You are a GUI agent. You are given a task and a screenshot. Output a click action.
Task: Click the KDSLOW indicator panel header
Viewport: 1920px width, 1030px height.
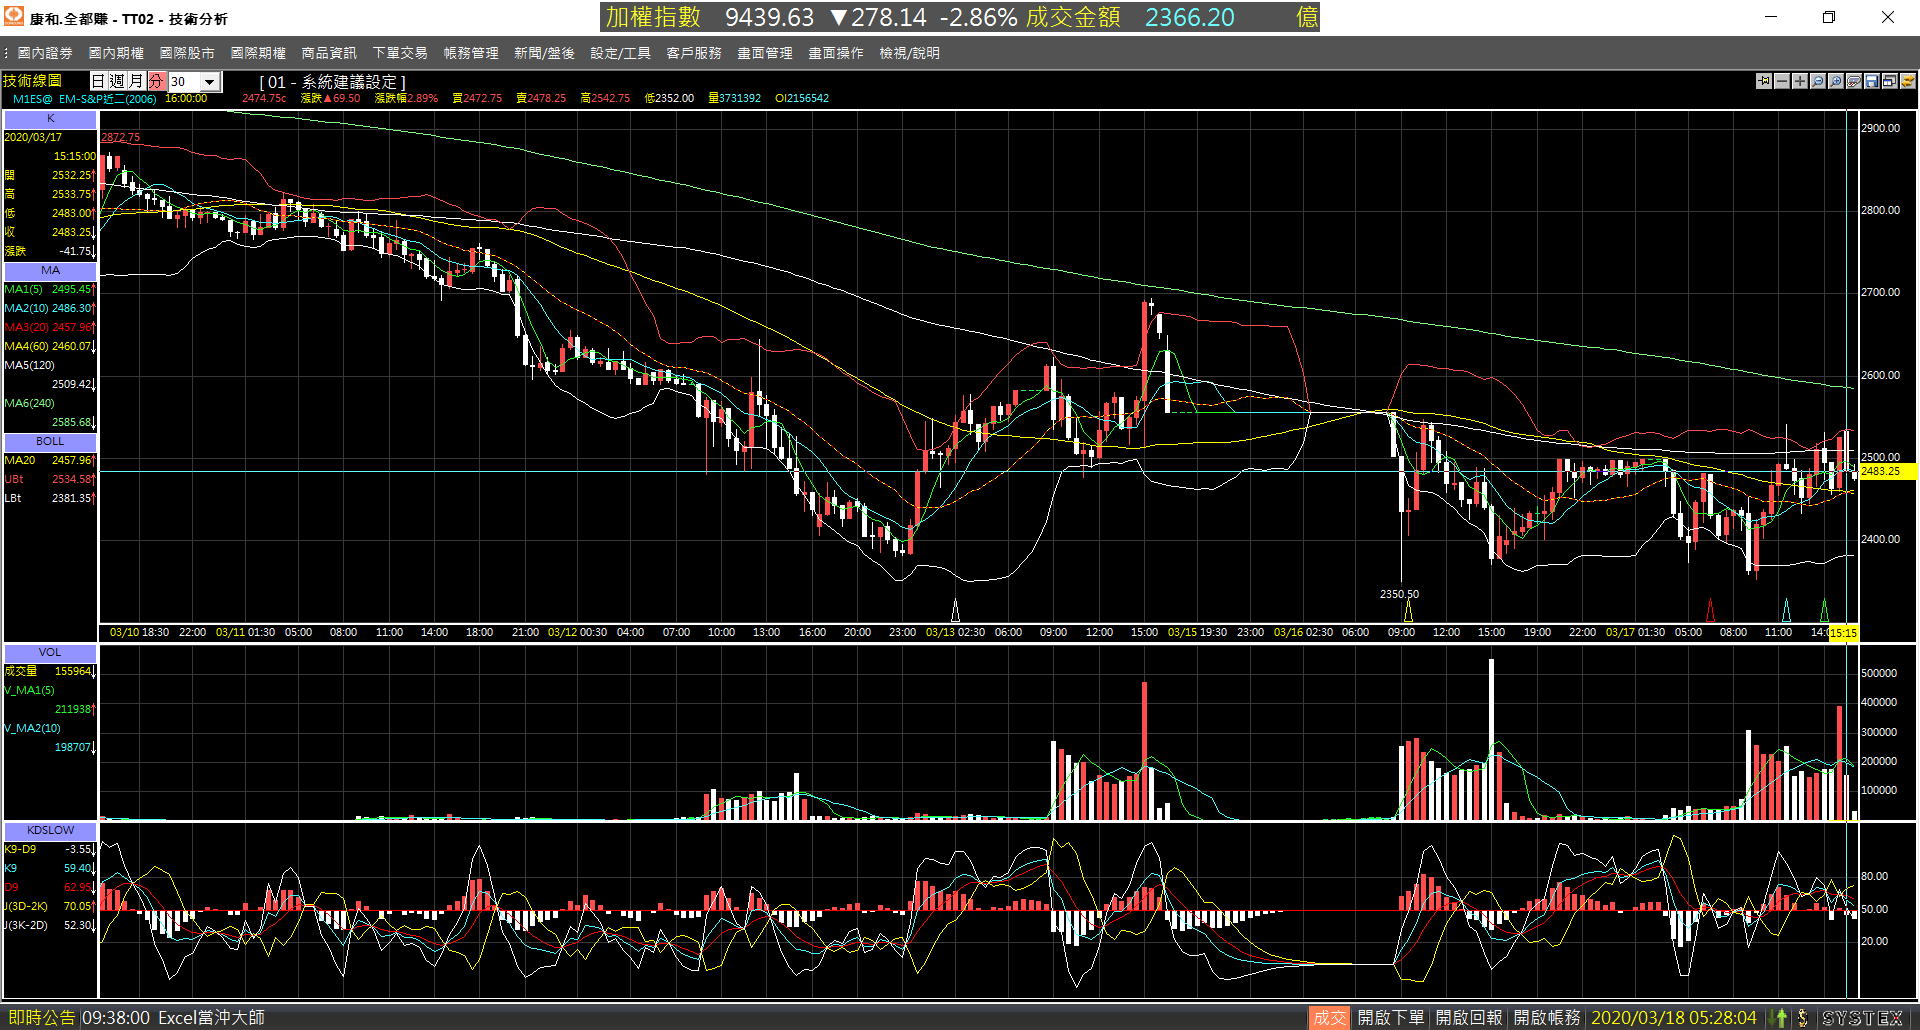pyautogui.click(x=50, y=830)
